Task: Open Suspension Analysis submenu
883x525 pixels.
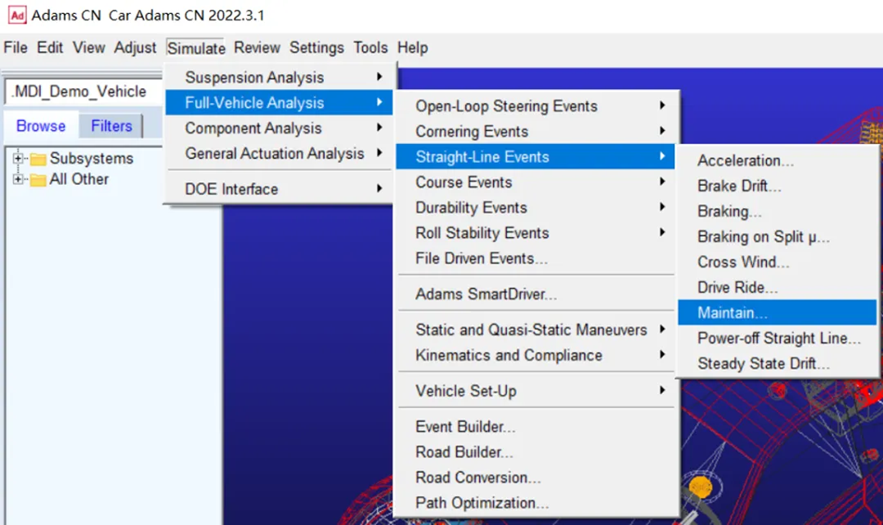Action: click(279, 77)
